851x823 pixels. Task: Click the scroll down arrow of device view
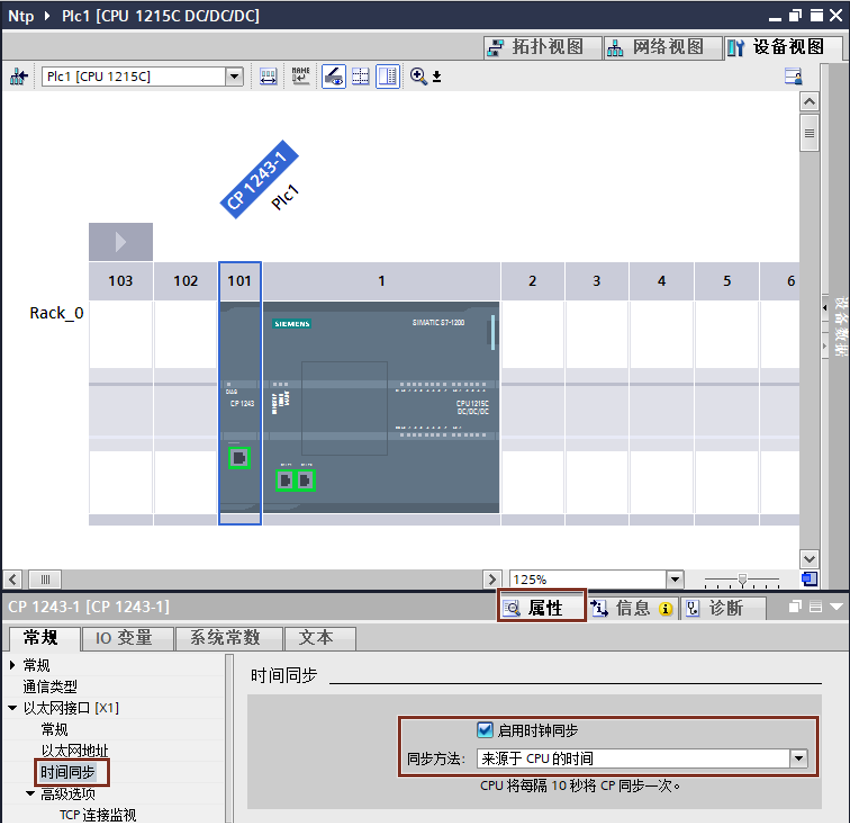click(809, 559)
